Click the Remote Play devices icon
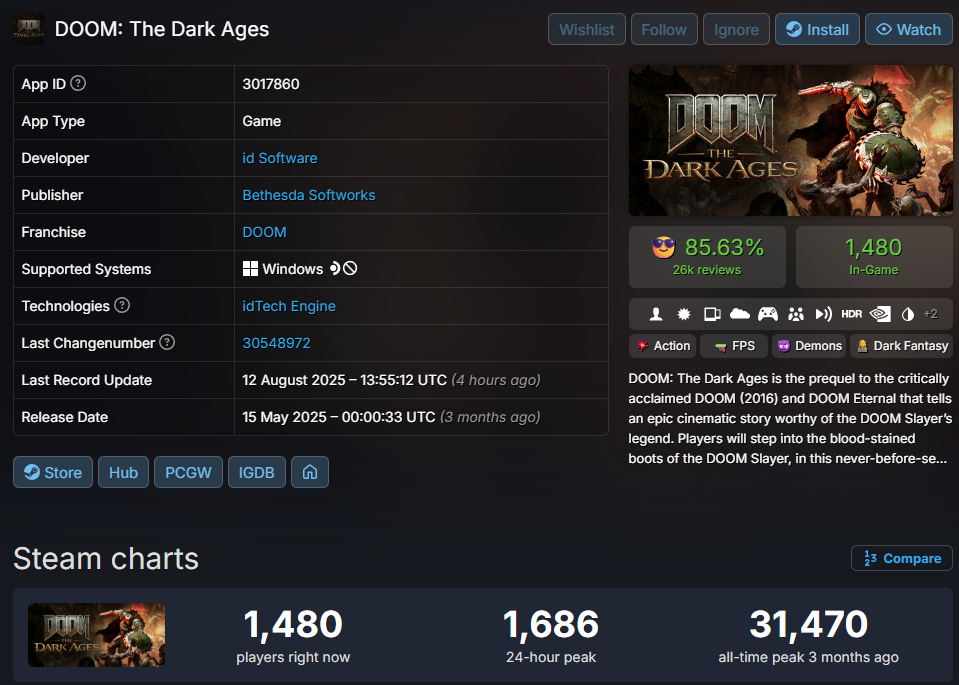 coord(712,314)
